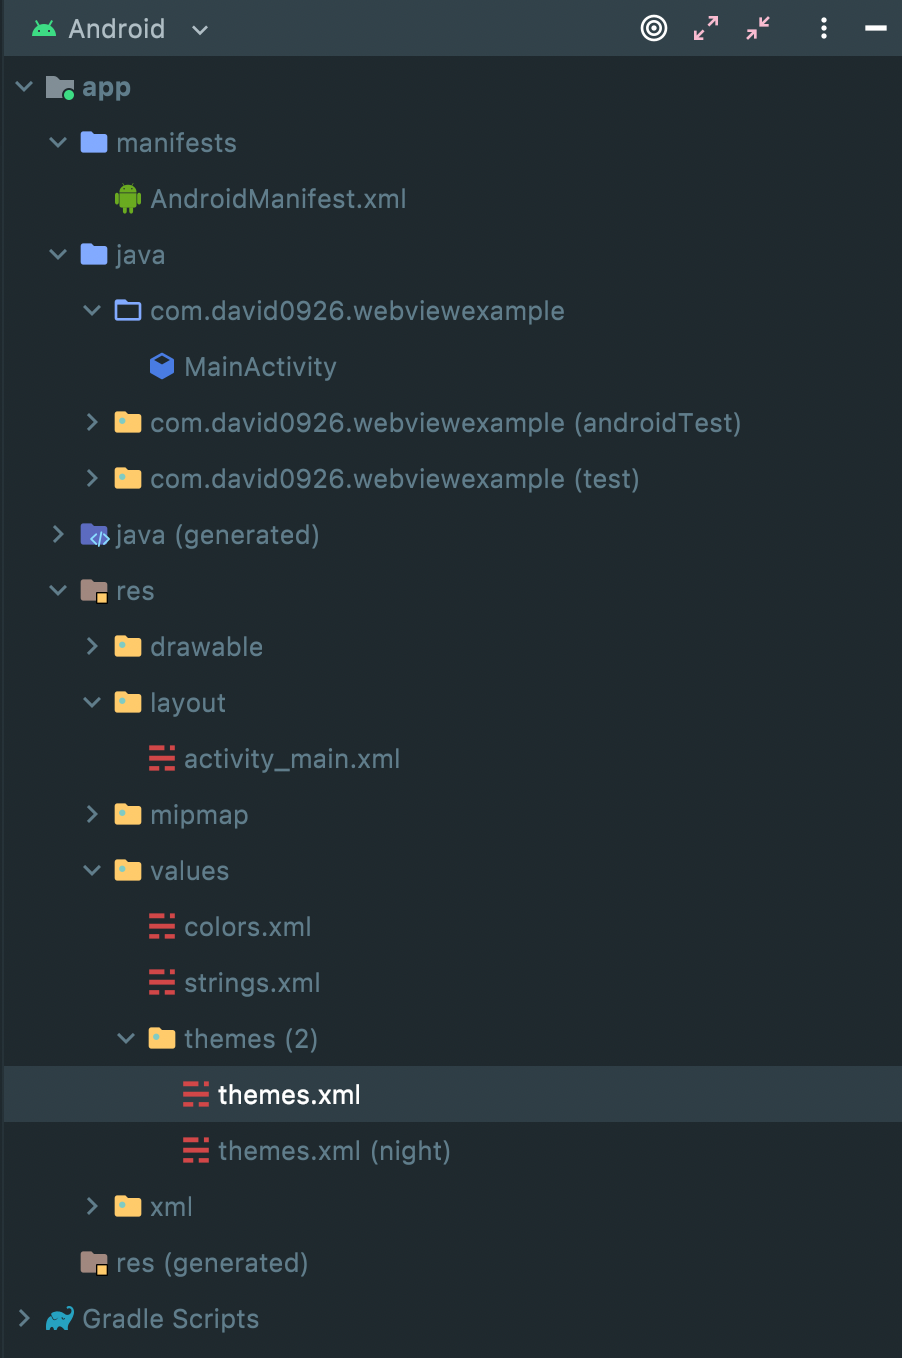This screenshot has height=1358, width=902.
Task: Expand the mipmap folder
Action: (x=92, y=814)
